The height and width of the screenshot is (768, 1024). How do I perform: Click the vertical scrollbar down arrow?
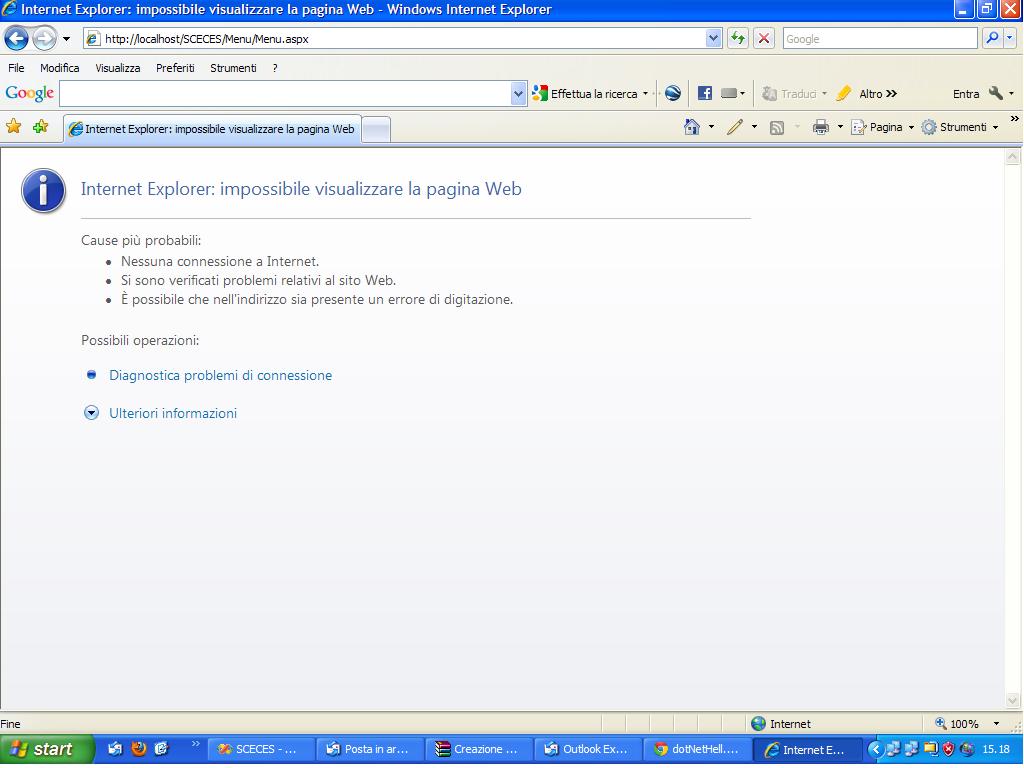click(1012, 700)
